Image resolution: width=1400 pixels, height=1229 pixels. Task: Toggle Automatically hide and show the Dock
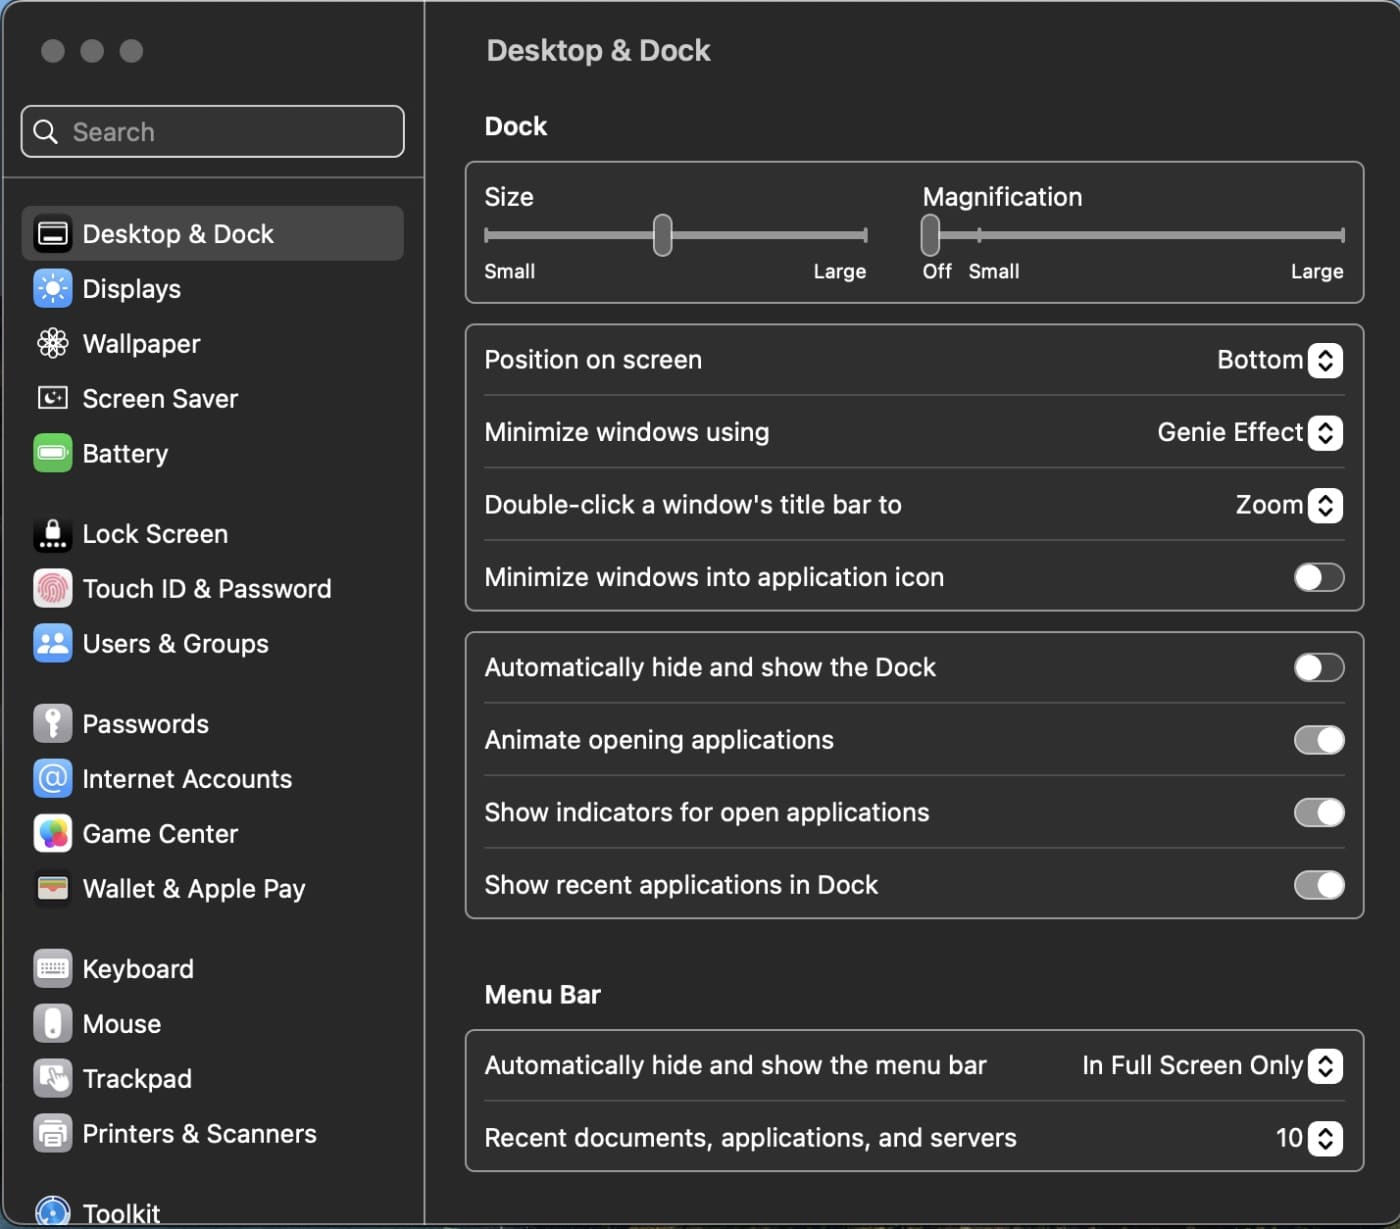tap(1318, 668)
